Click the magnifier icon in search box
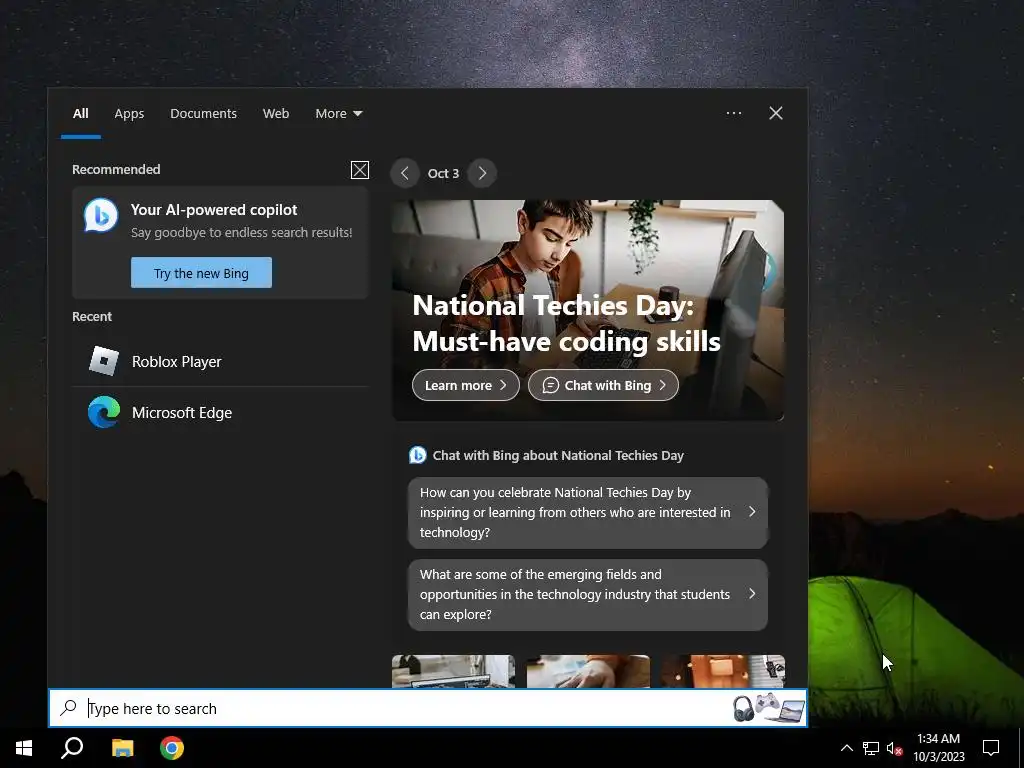Viewport: 1024px width, 768px height. click(69, 708)
